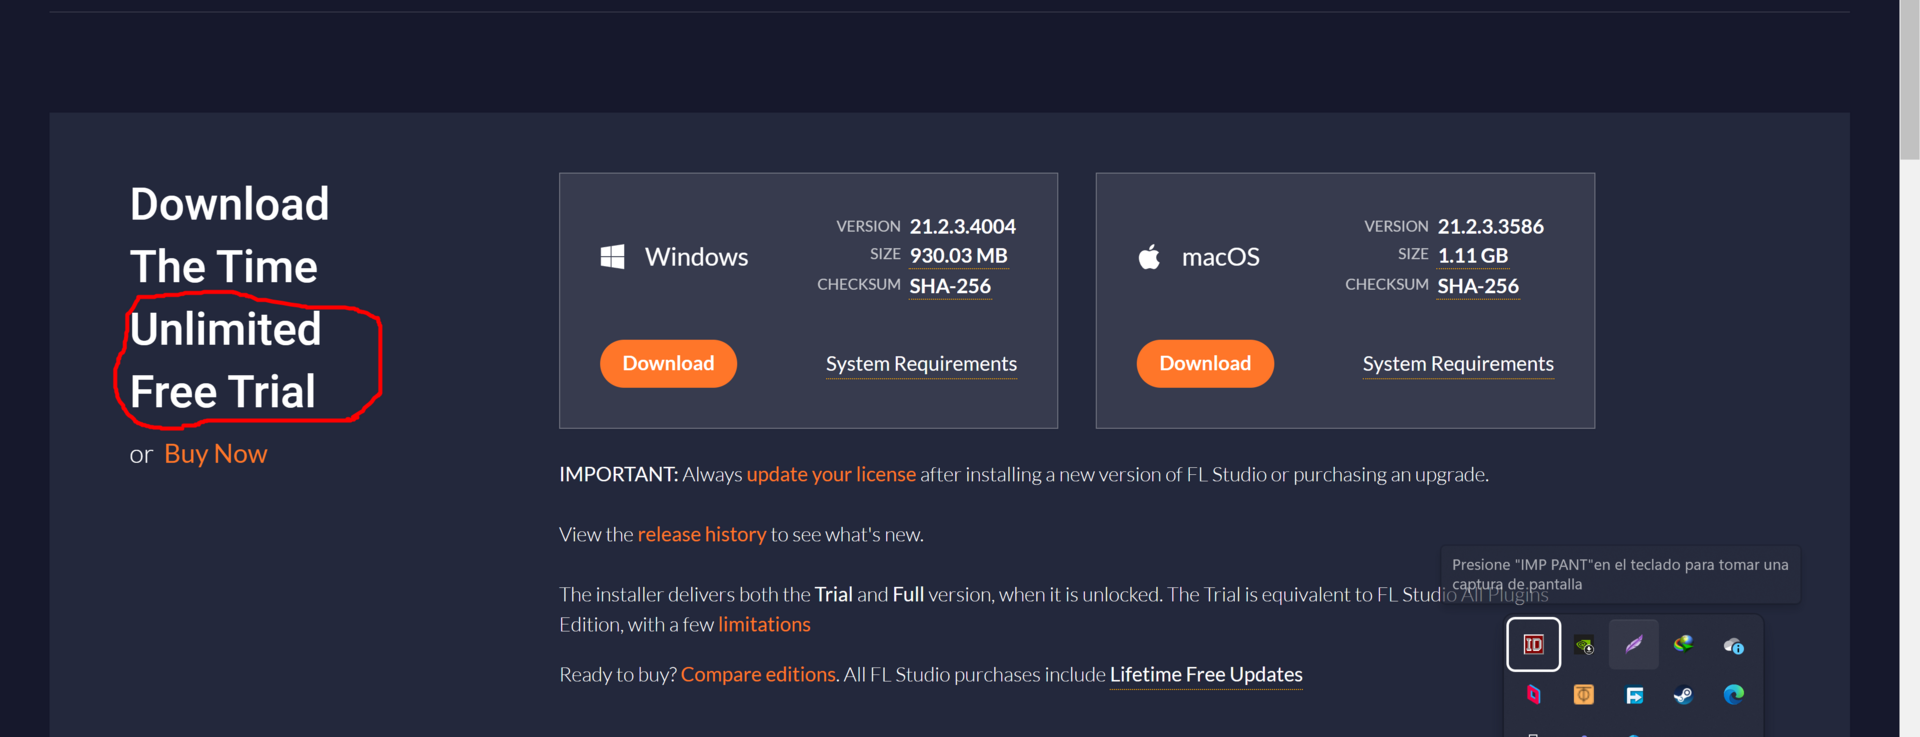Click the macOS 1.11 GB size value
1920x737 pixels.
tap(1473, 256)
